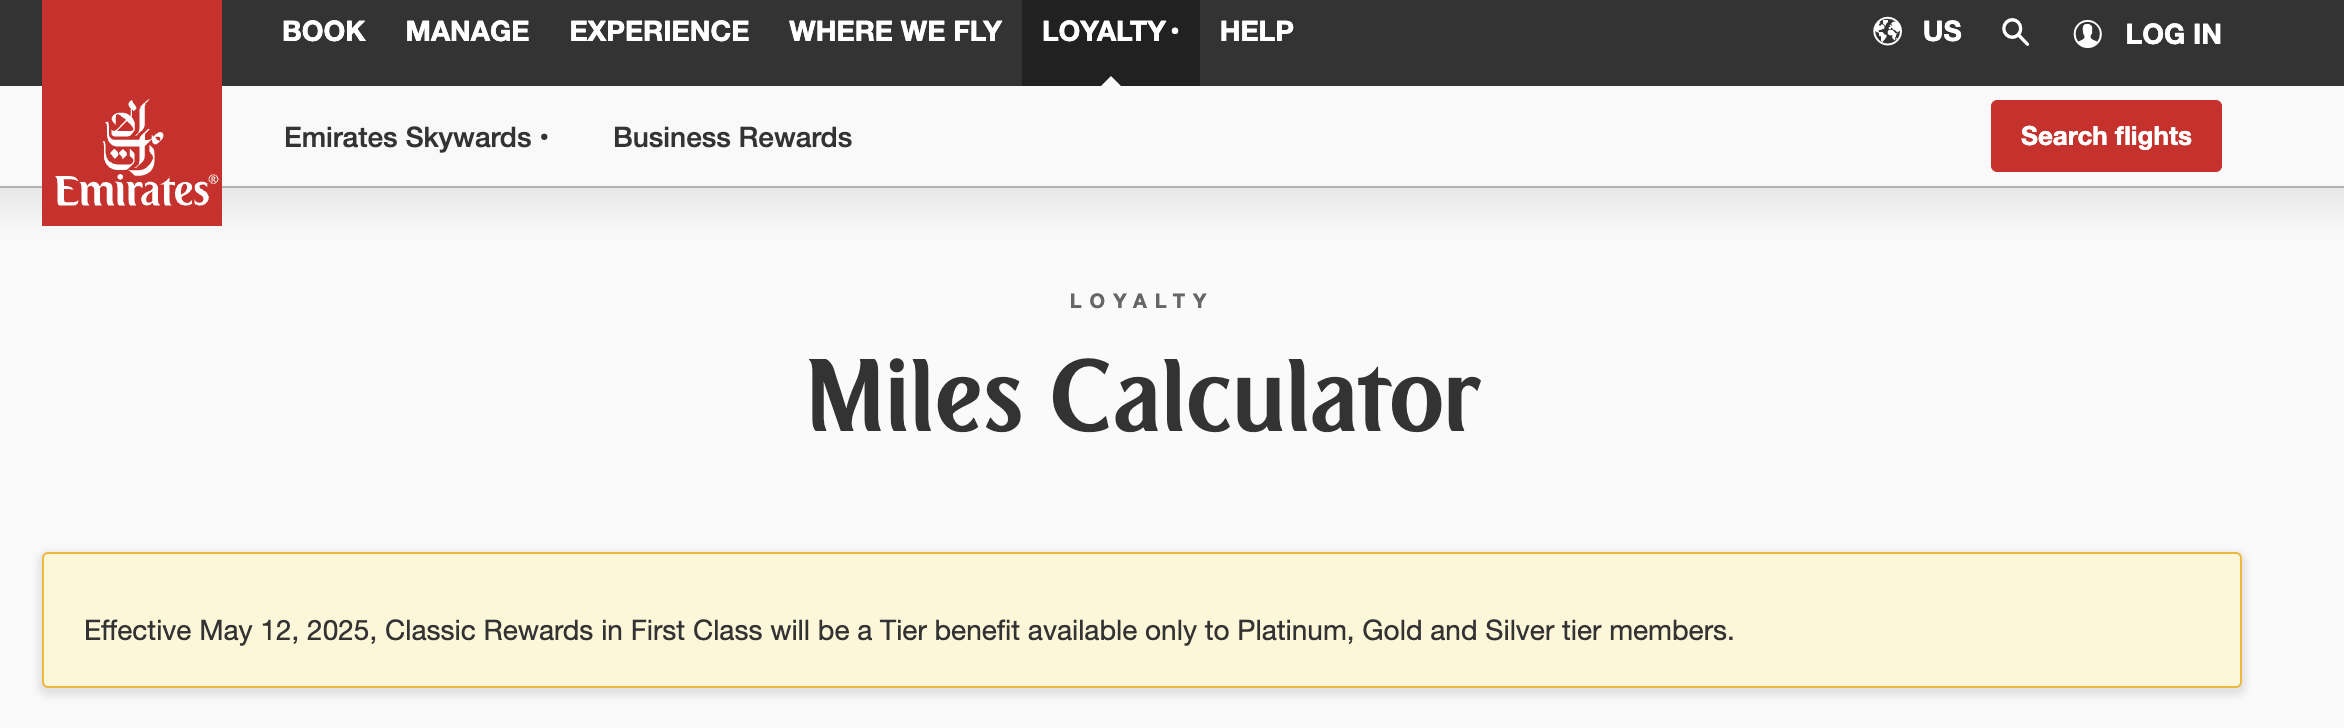Screen dimensions: 2344x728
Task: Click the Miles Calculator heading
Action: tap(1143, 397)
